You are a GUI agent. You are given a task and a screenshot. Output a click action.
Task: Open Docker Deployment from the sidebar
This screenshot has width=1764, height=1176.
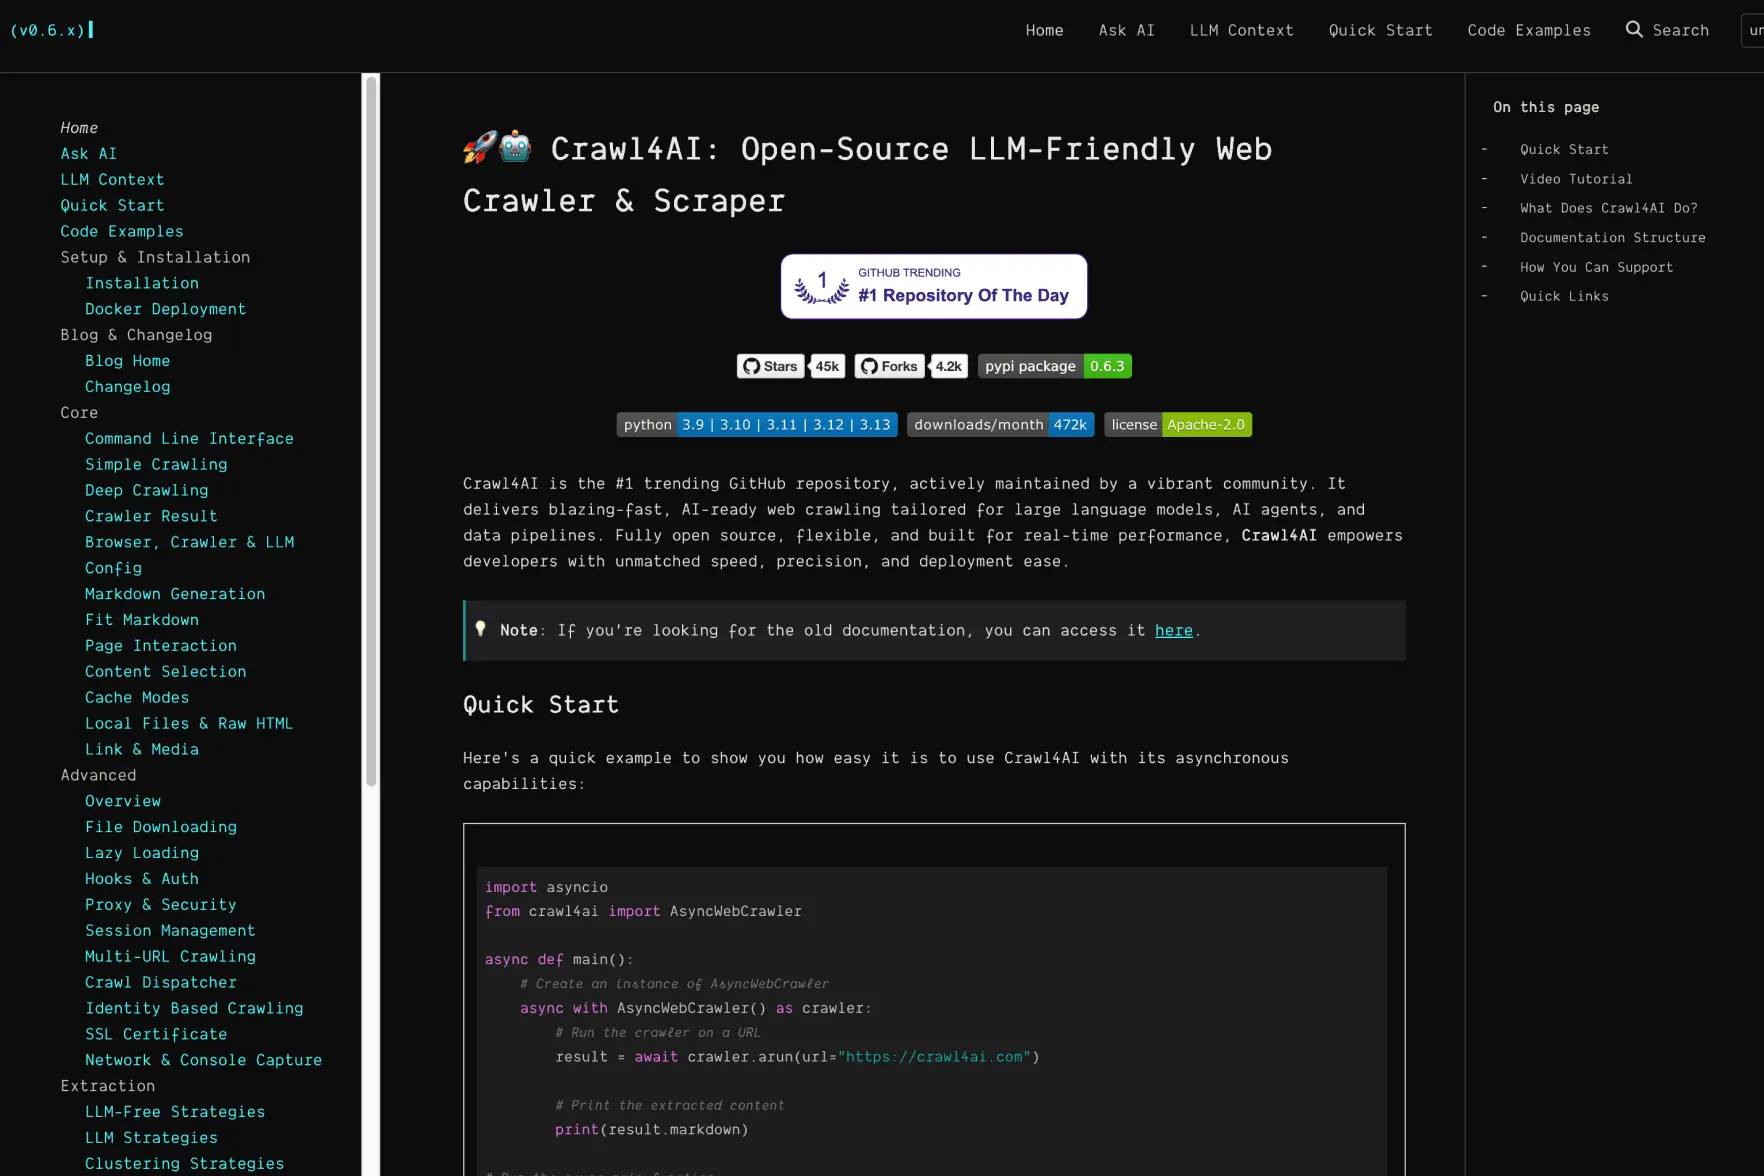click(x=165, y=309)
